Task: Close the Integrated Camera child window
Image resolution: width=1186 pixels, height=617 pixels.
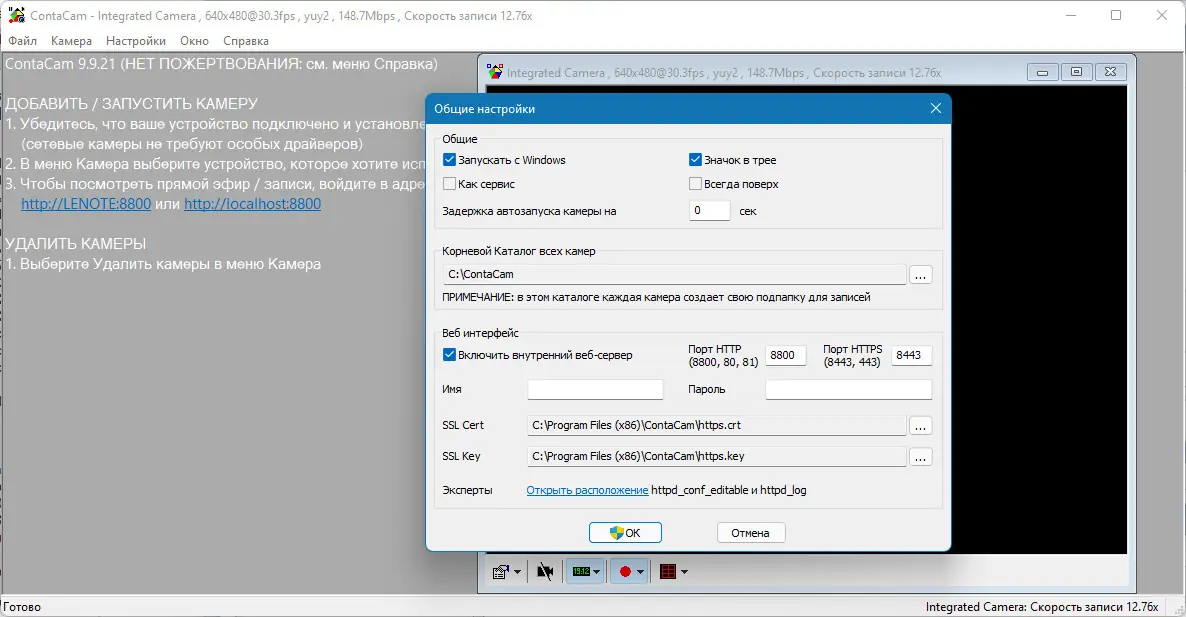Action: 1110,72
